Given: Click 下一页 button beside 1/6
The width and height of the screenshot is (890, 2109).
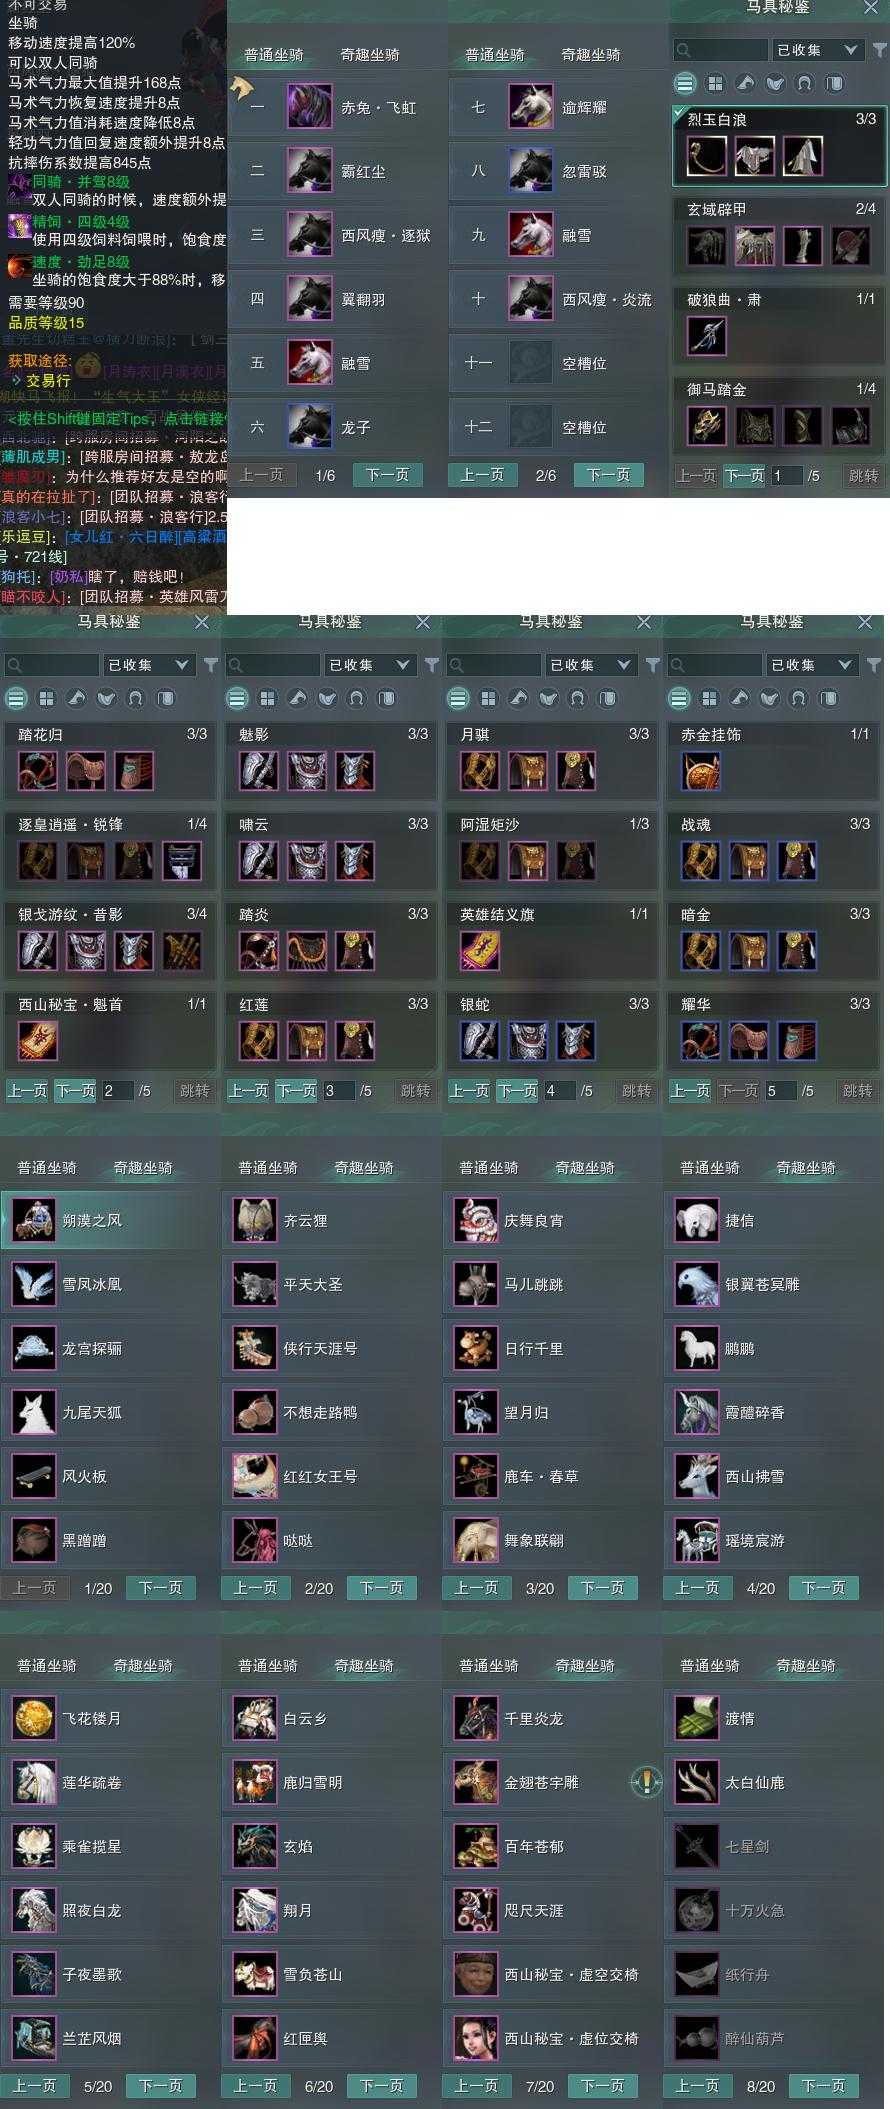Looking at the screenshot, I should (388, 475).
